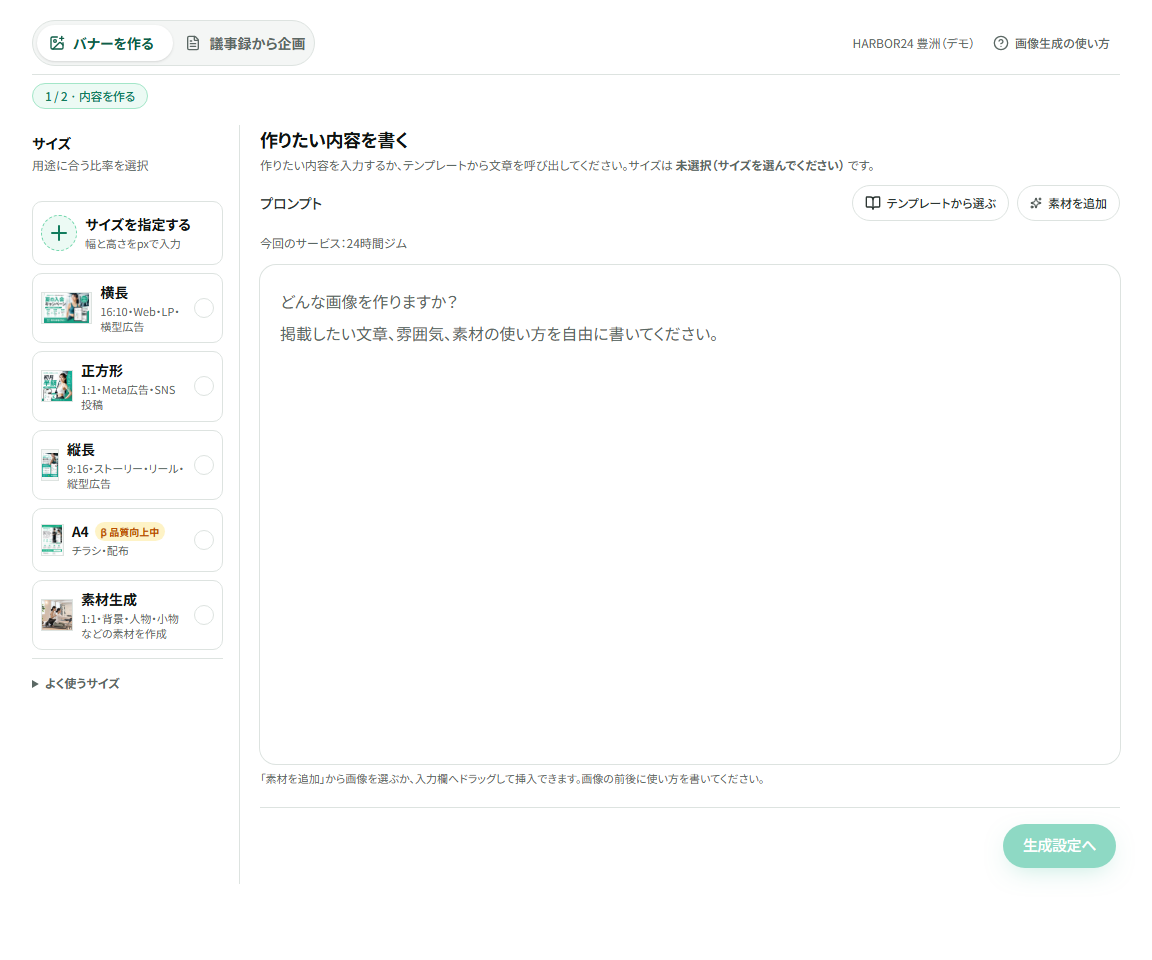Open 画像生成の使い方 help link
Screen dimensions: 1152x960
1051,43
